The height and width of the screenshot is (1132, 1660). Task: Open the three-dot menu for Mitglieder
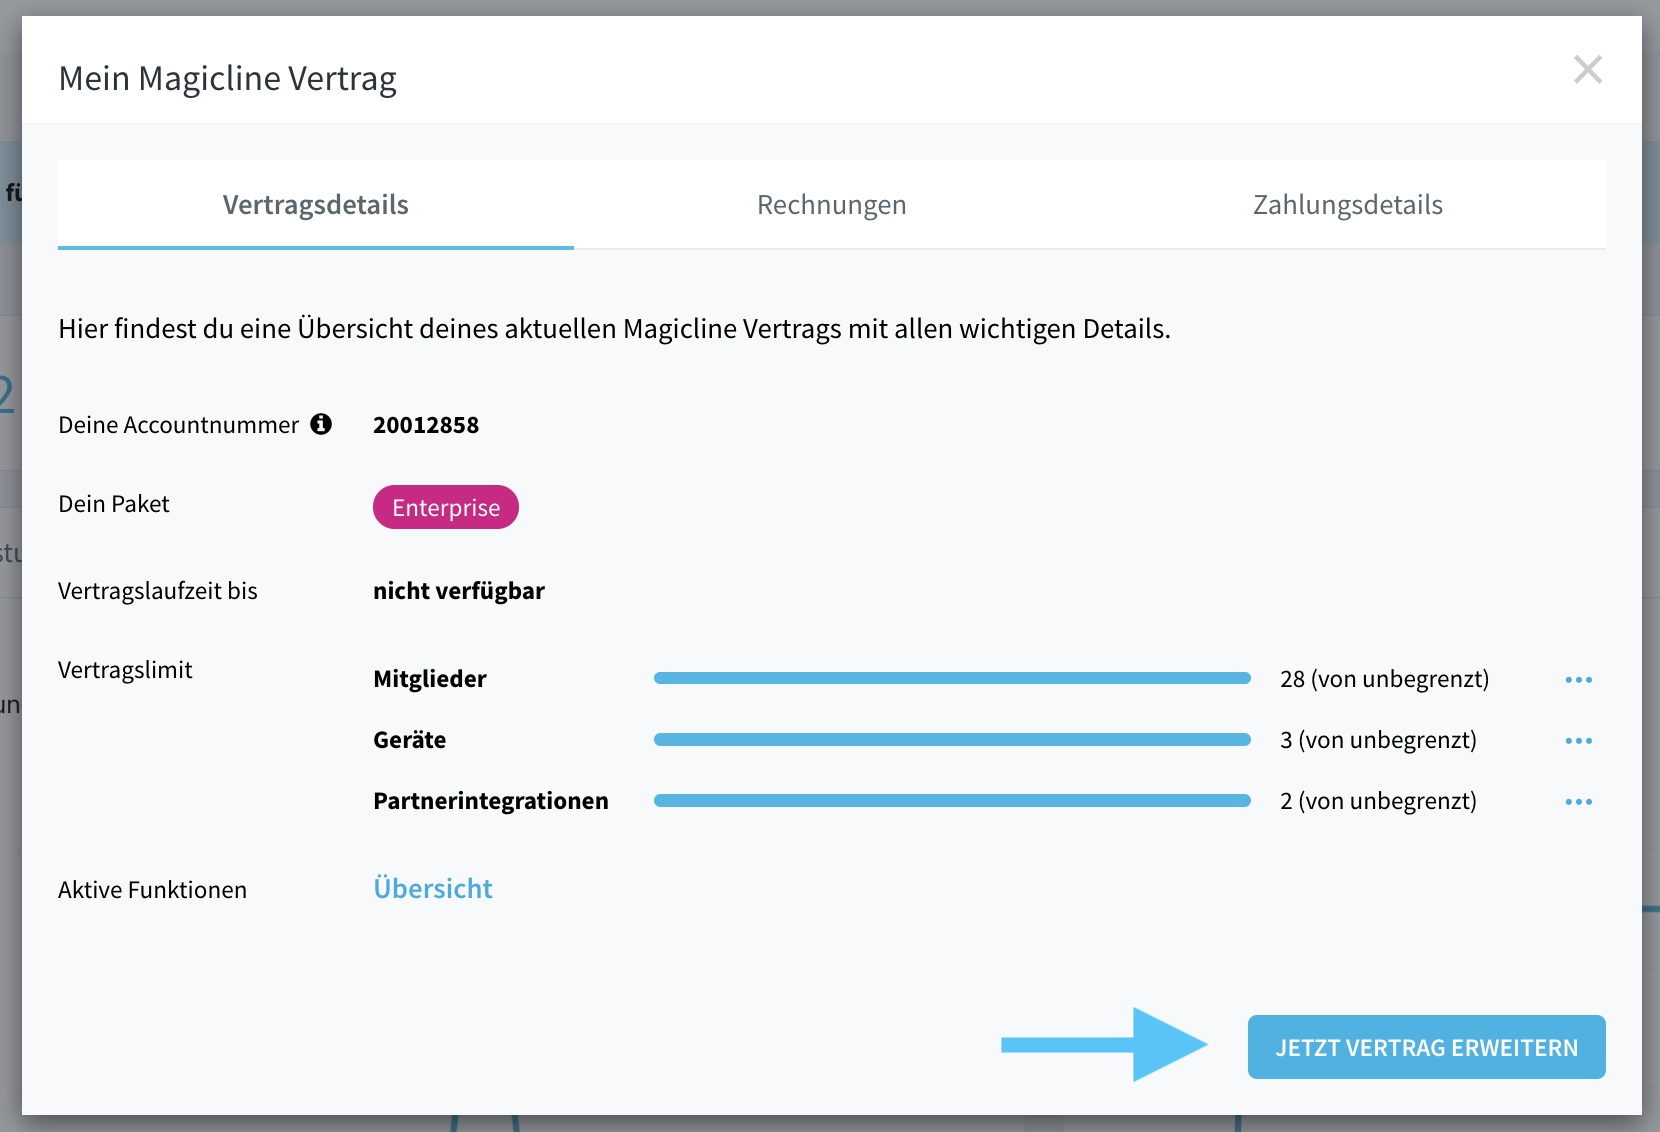click(1578, 680)
